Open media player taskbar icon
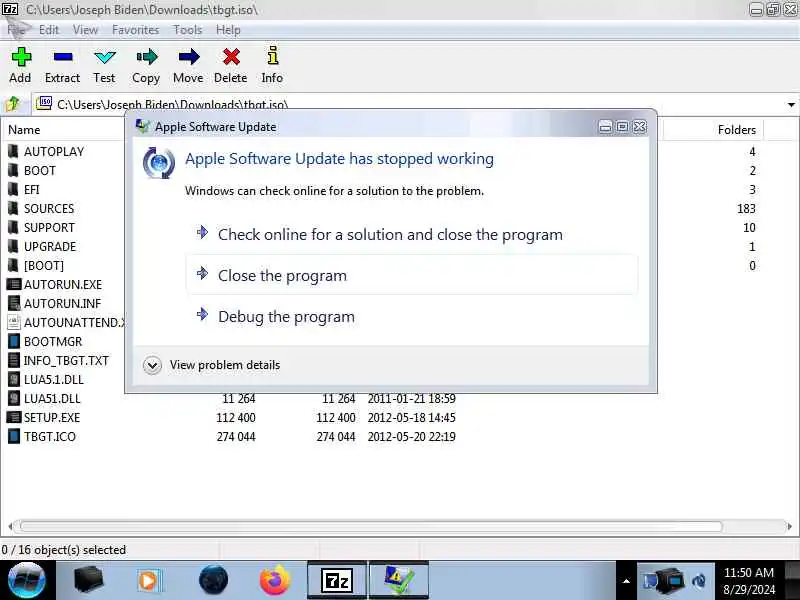The width and height of the screenshot is (800, 600). 150,581
